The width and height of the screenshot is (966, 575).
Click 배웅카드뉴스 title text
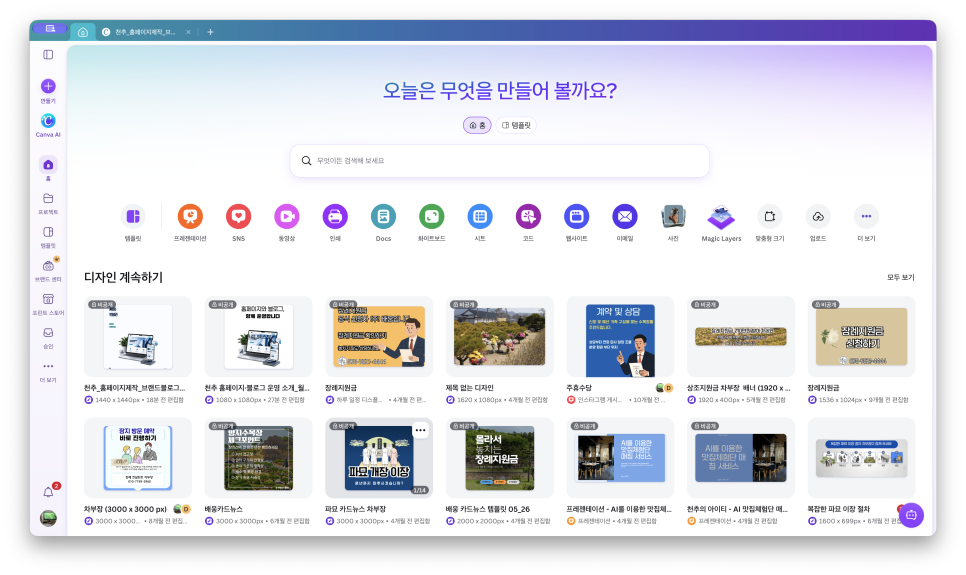[224, 509]
